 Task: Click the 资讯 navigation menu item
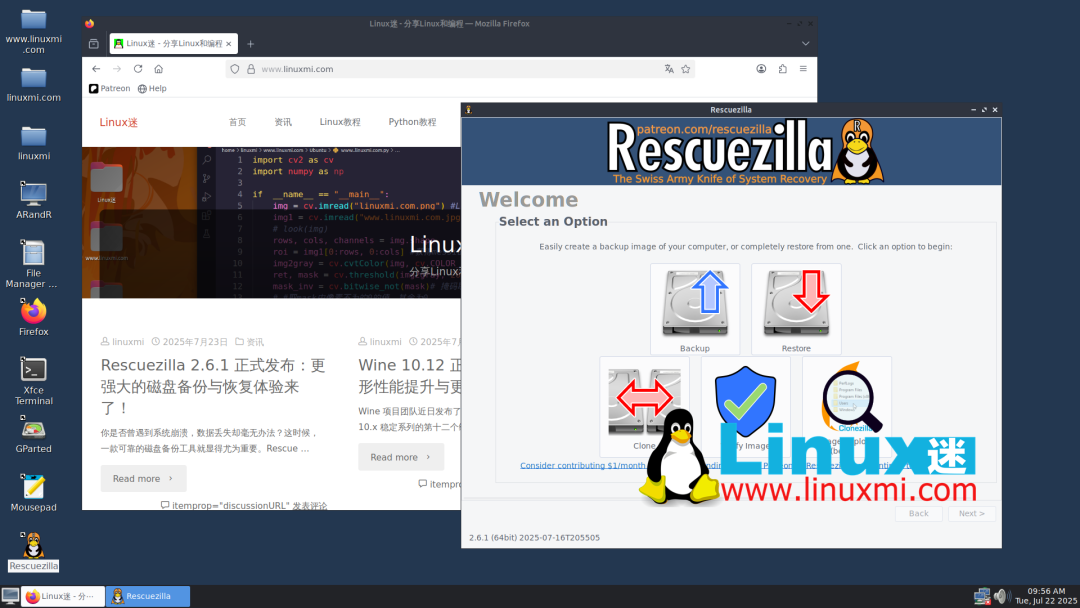[x=283, y=122]
